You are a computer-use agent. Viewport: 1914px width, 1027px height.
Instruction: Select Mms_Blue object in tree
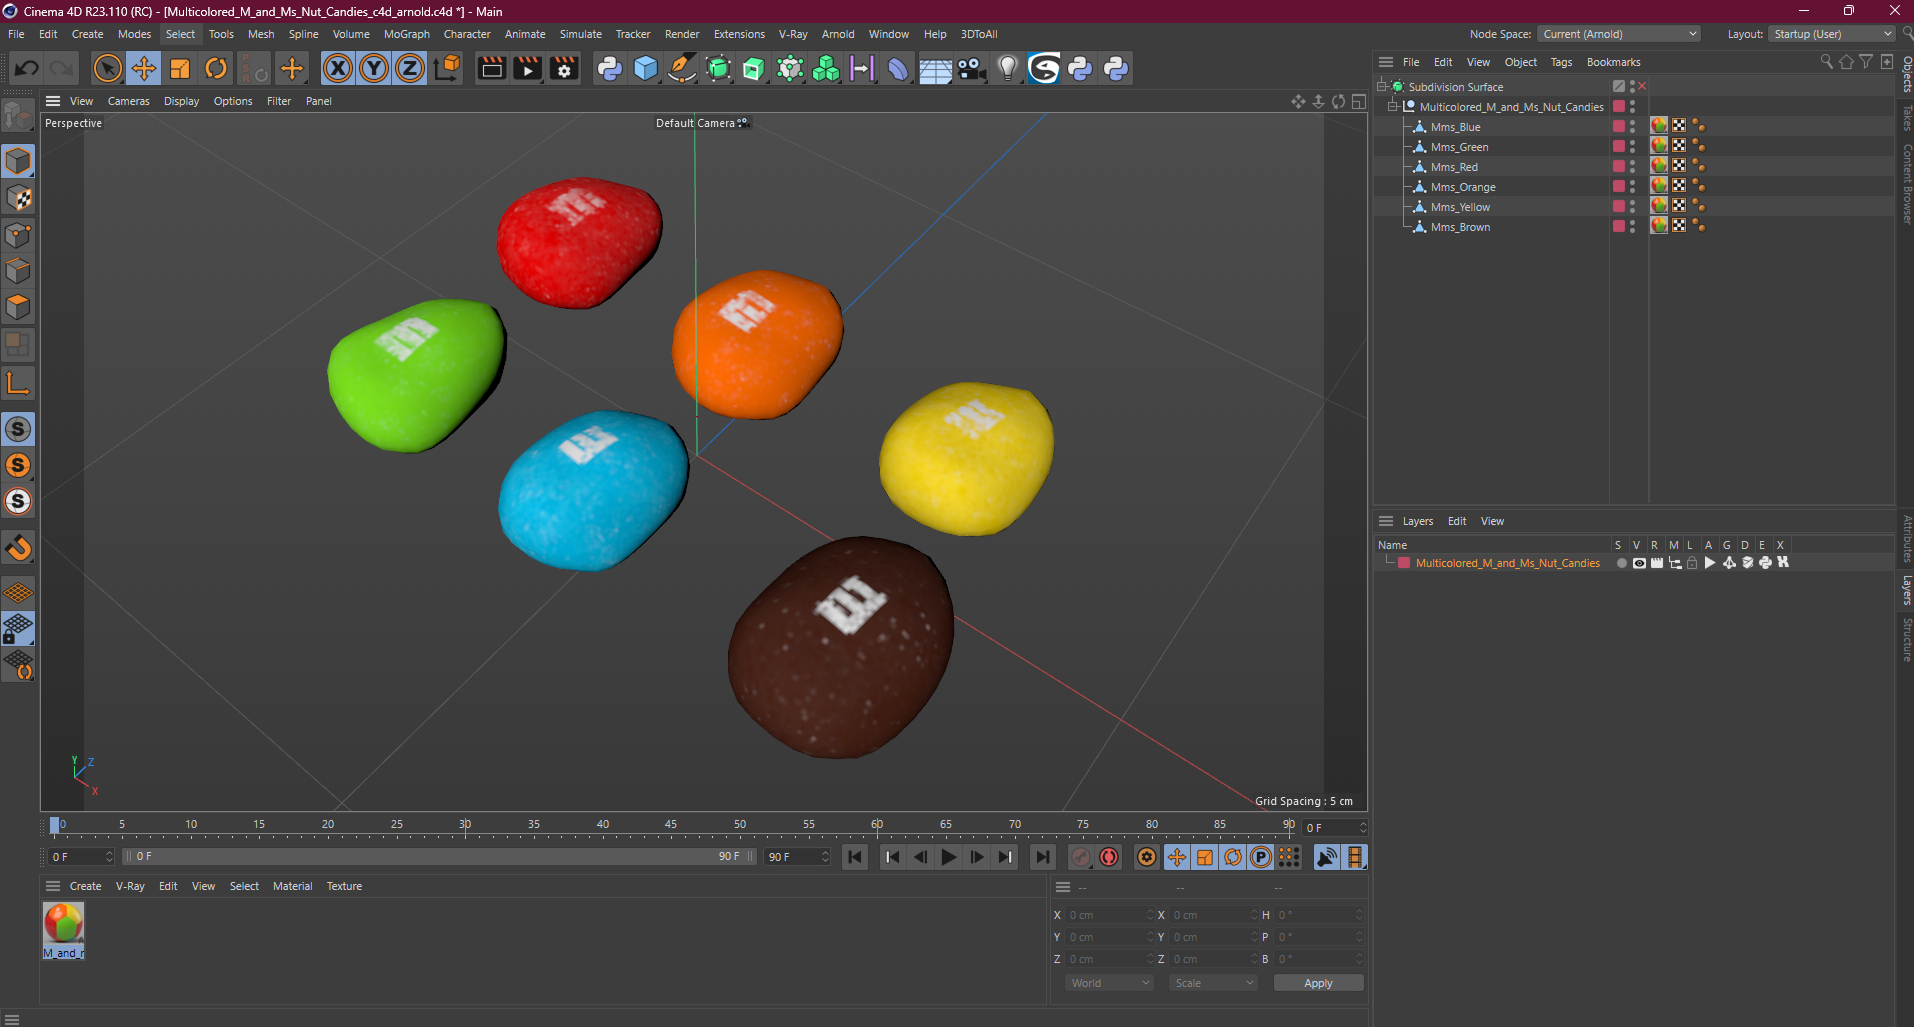tap(1455, 127)
